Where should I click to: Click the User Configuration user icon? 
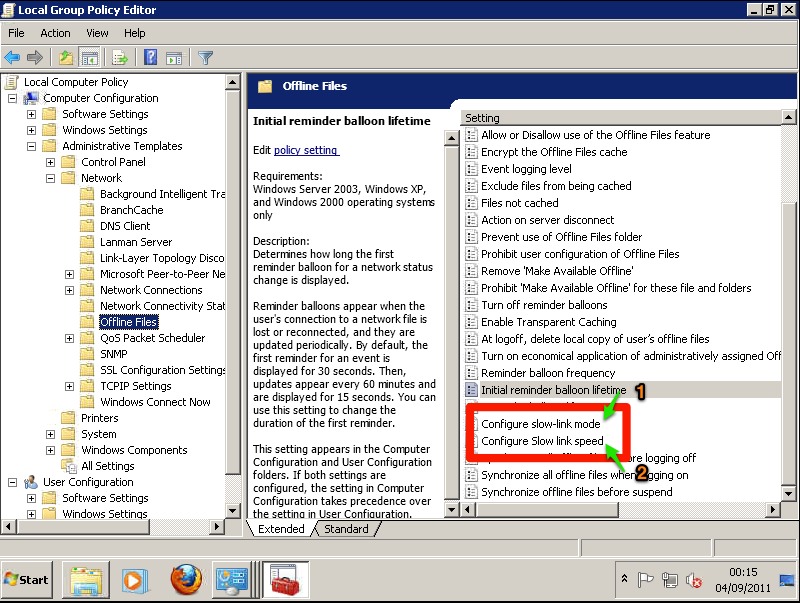31,482
